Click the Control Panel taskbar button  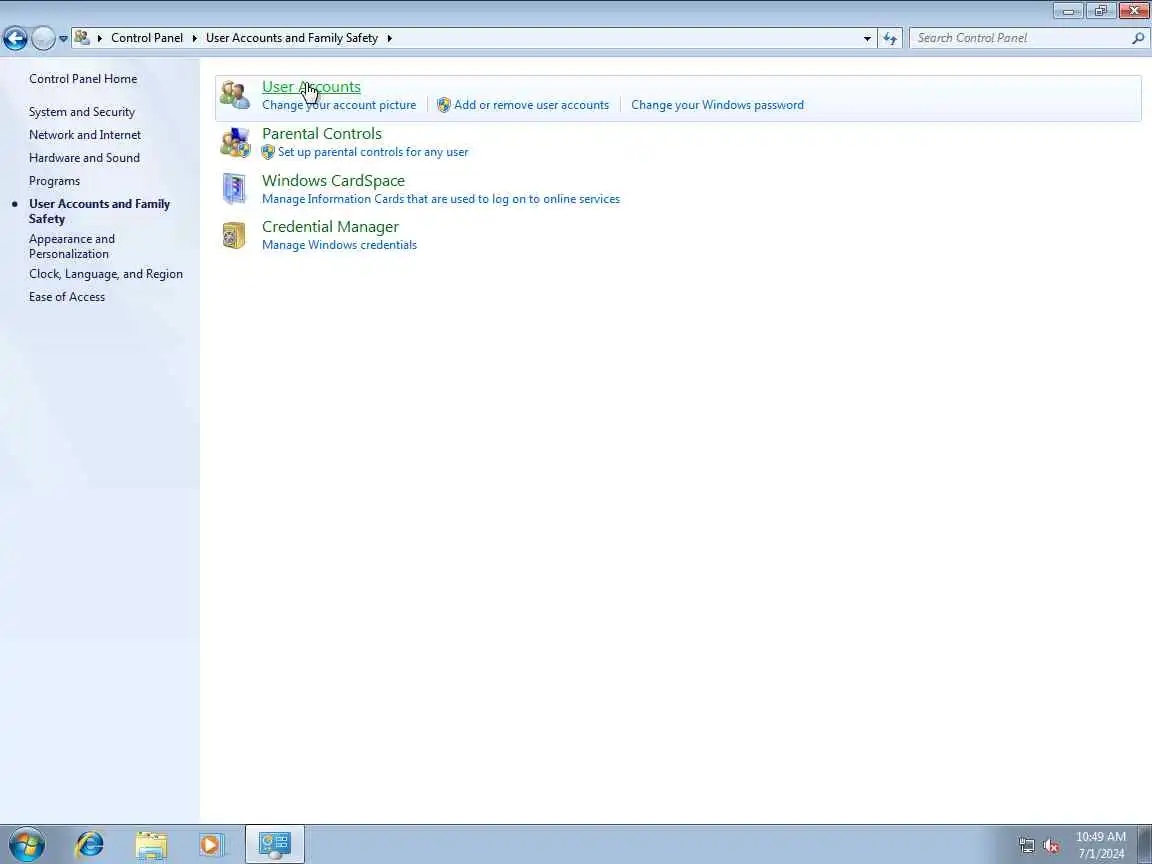(275, 844)
